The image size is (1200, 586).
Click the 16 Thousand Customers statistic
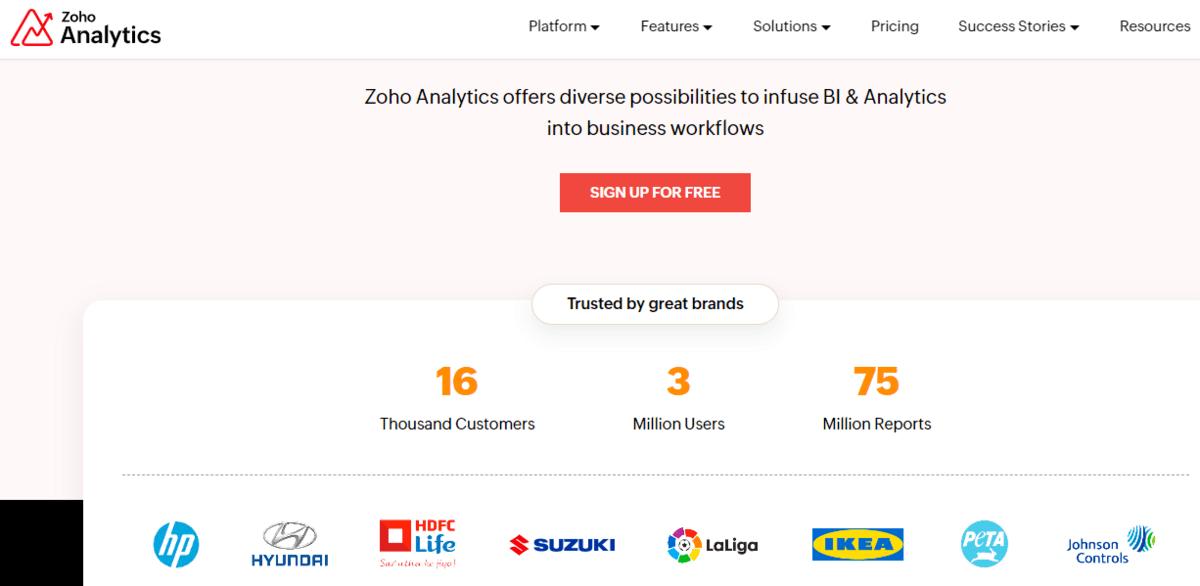point(457,398)
